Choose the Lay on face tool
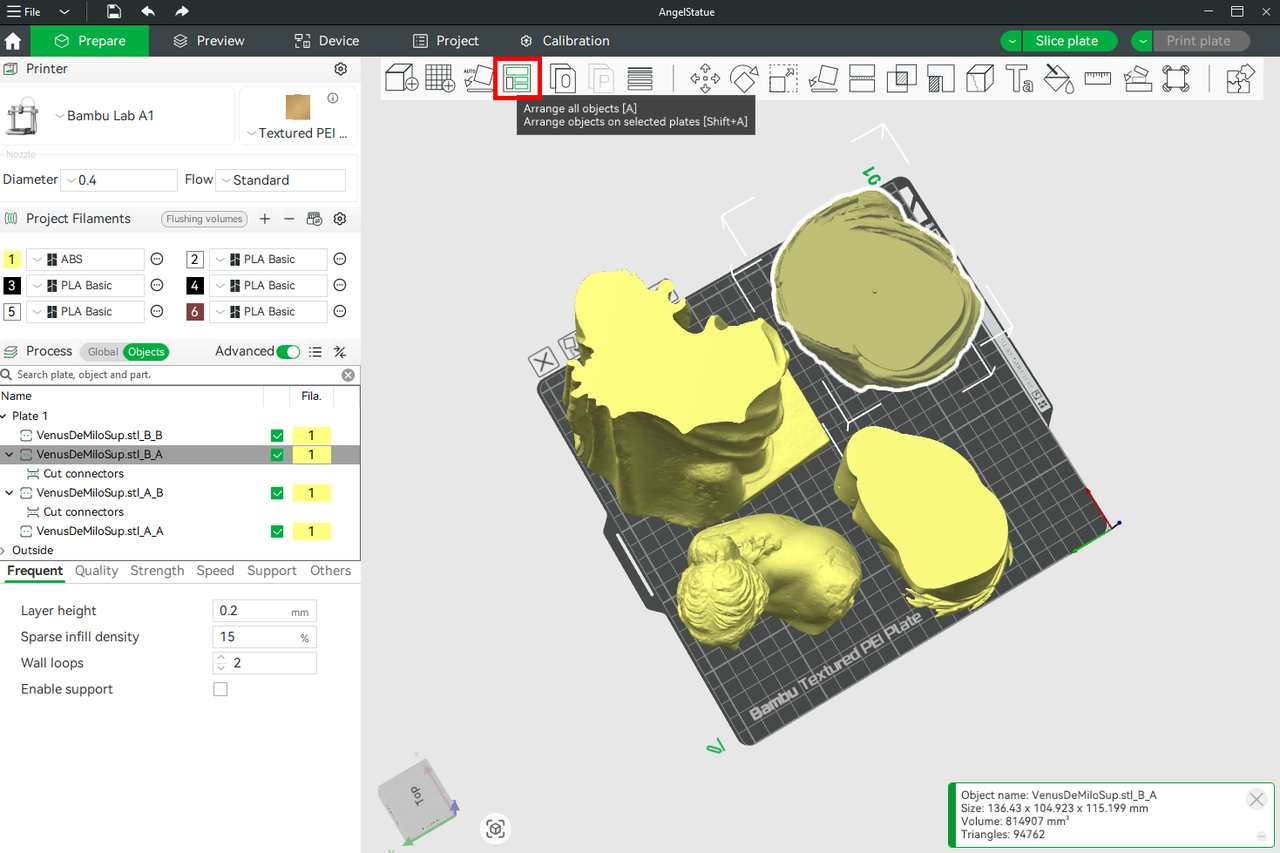1280x853 pixels. 823,78
